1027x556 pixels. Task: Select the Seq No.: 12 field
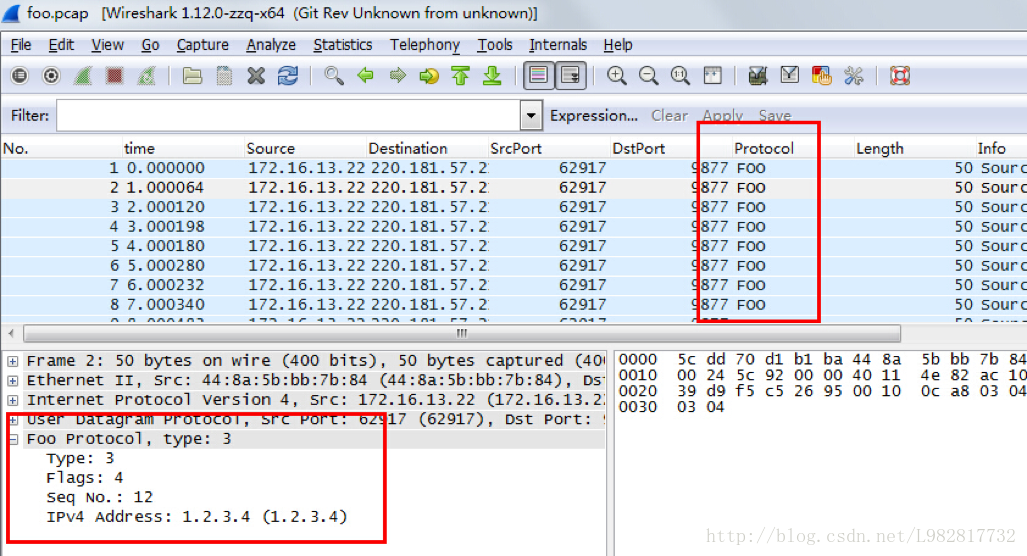(100, 498)
